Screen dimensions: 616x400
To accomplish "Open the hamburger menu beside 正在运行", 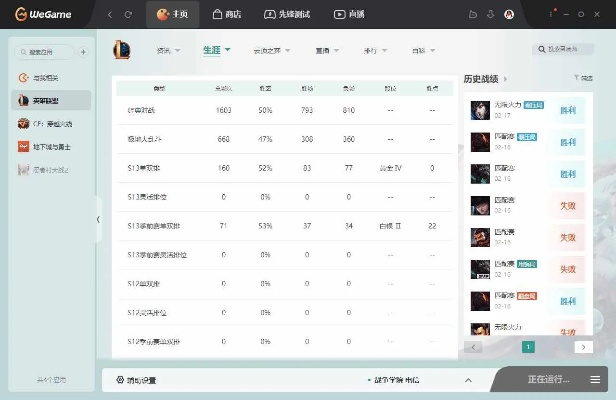I will (596, 380).
